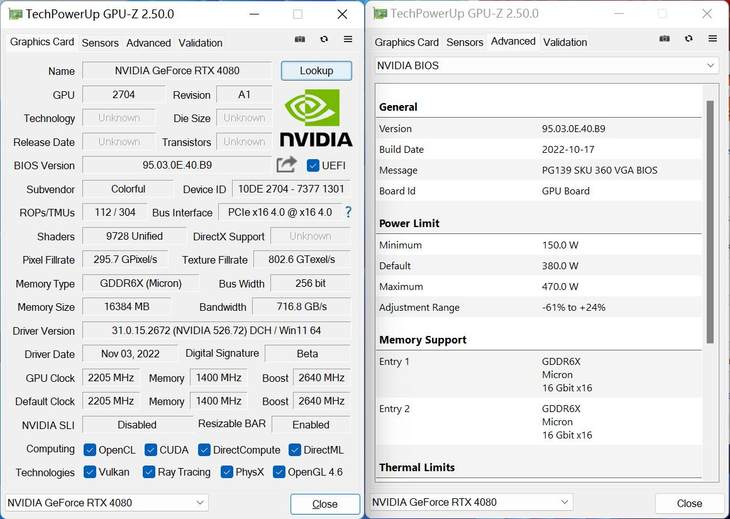Click the screenshot camera icon in left GPU-Z window
Image resolution: width=730 pixels, height=519 pixels.
300,40
